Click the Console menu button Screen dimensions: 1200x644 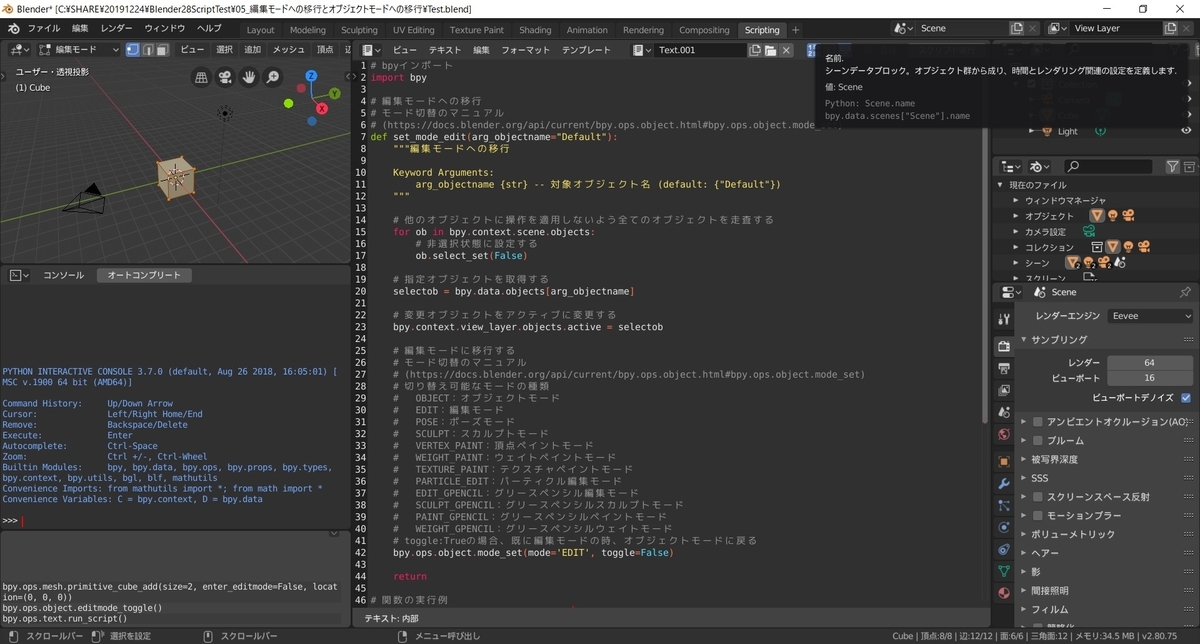click(63, 275)
